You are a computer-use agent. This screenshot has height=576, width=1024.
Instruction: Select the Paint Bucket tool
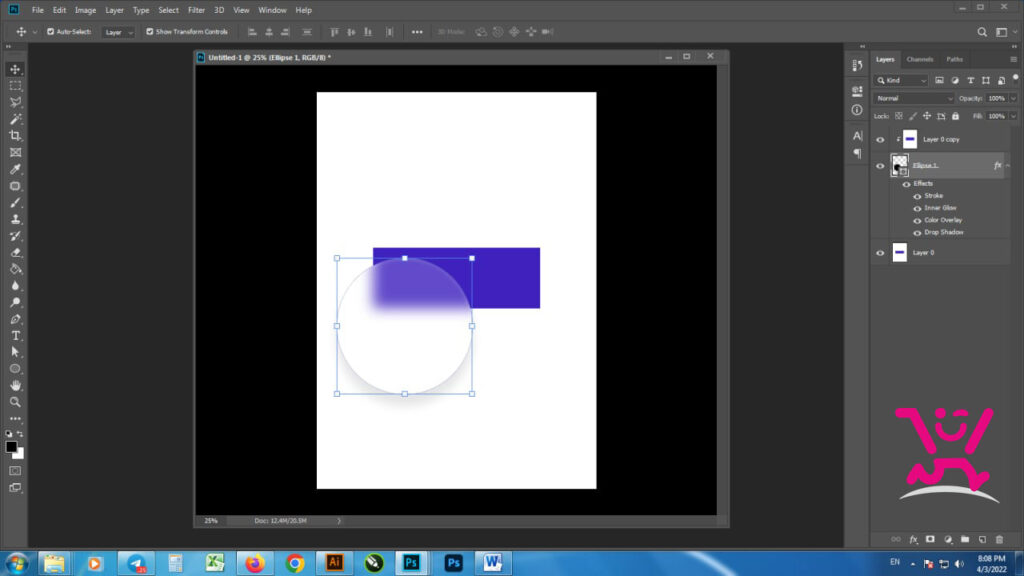tap(15, 269)
